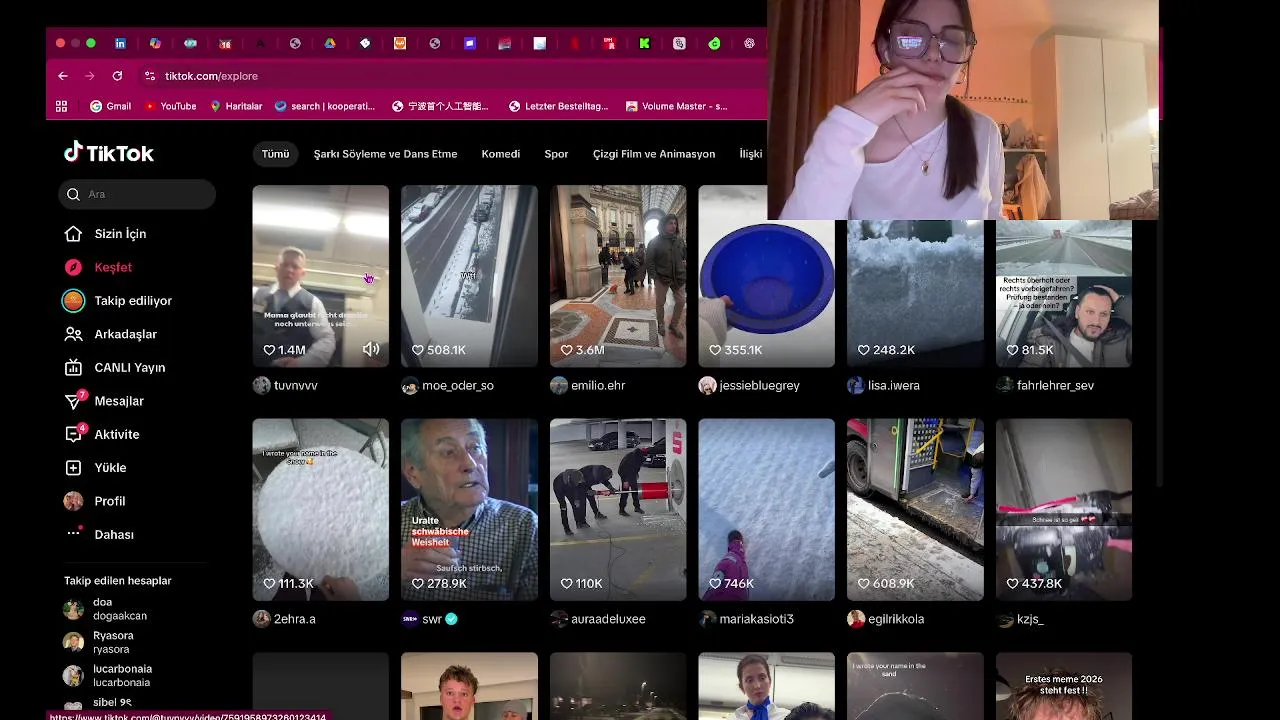Open Profil avatar in sidebar
The image size is (1280, 720).
coord(73,501)
